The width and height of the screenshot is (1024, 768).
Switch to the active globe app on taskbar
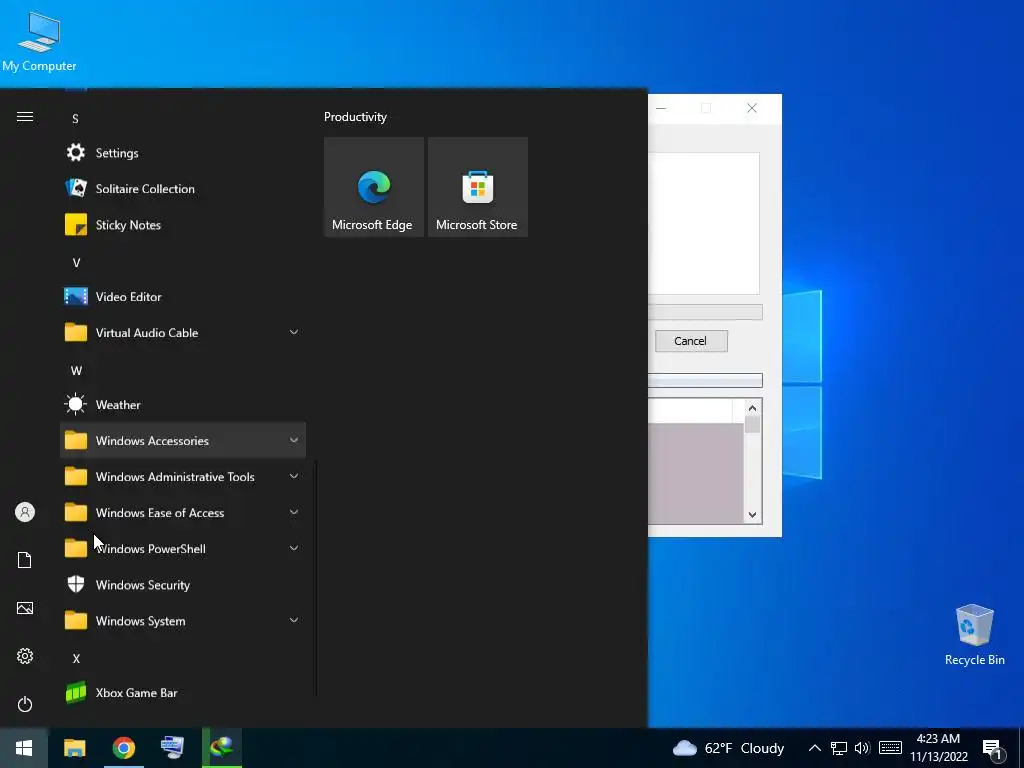(222, 748)
